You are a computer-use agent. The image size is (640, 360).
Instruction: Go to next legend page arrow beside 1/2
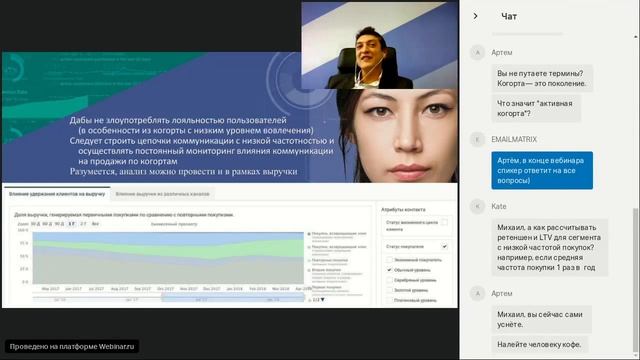322,300
